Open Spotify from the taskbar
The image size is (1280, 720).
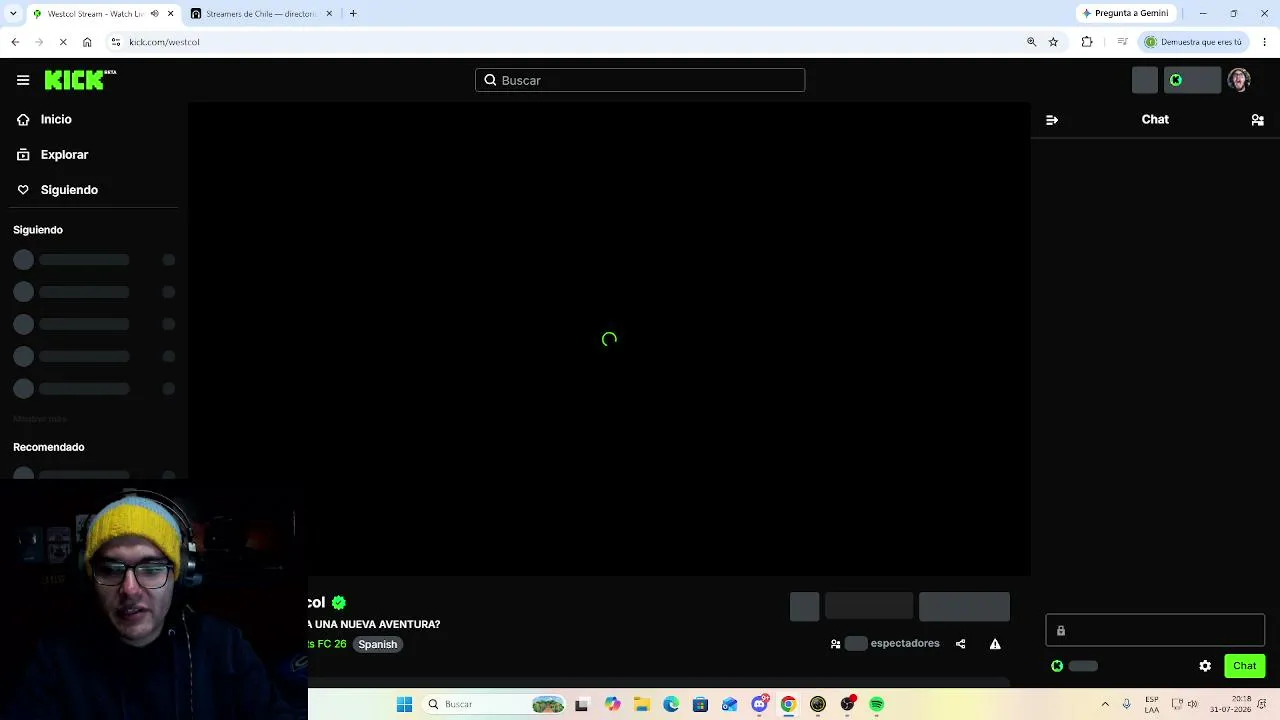(877, 704)
